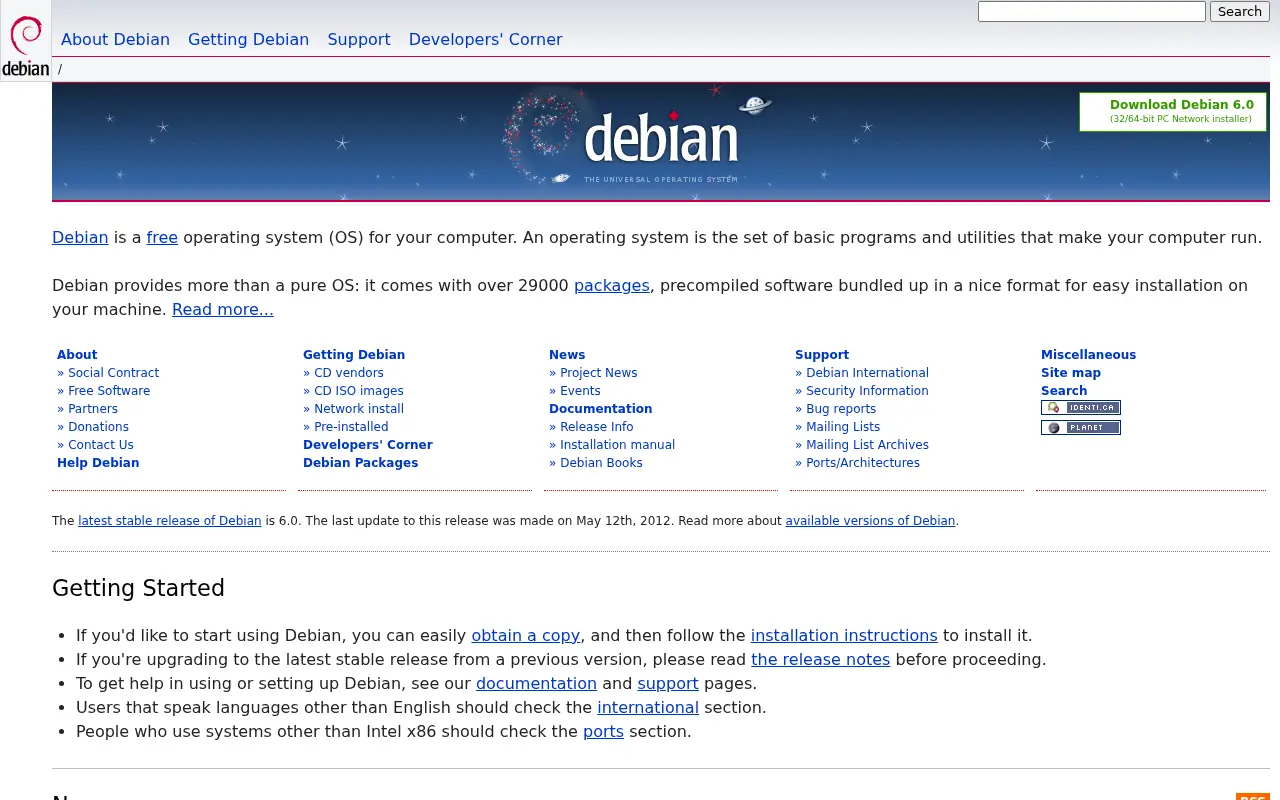Open the About Debian menu

(x=115, y=40)
